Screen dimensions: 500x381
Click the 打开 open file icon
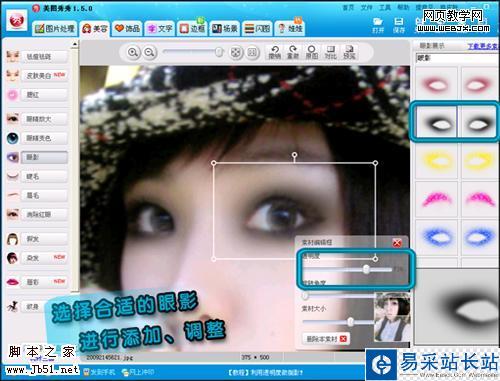click(x=378, y=25)
